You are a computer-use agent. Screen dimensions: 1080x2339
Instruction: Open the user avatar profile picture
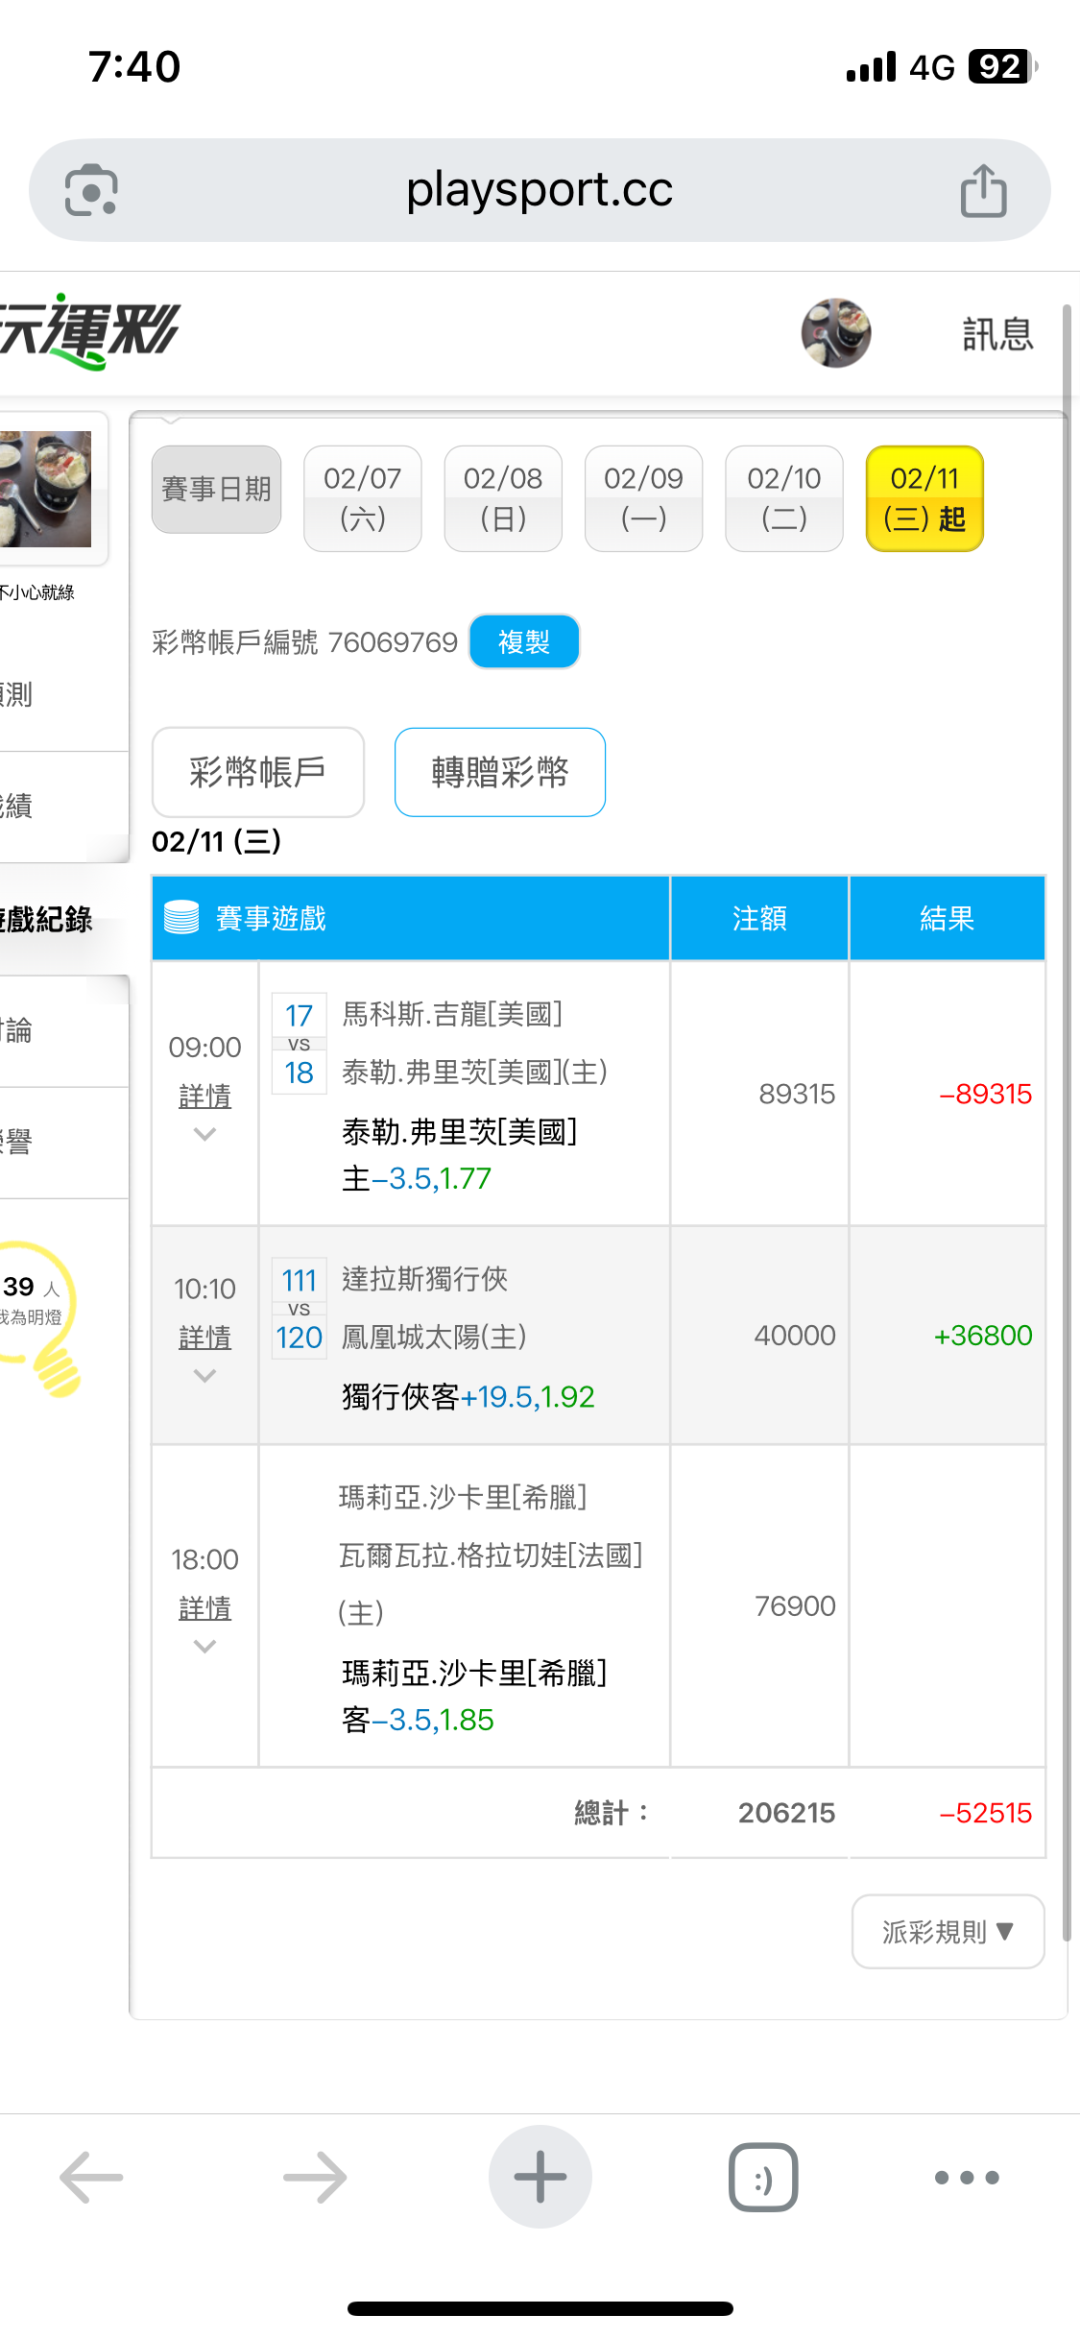[836, 333]
